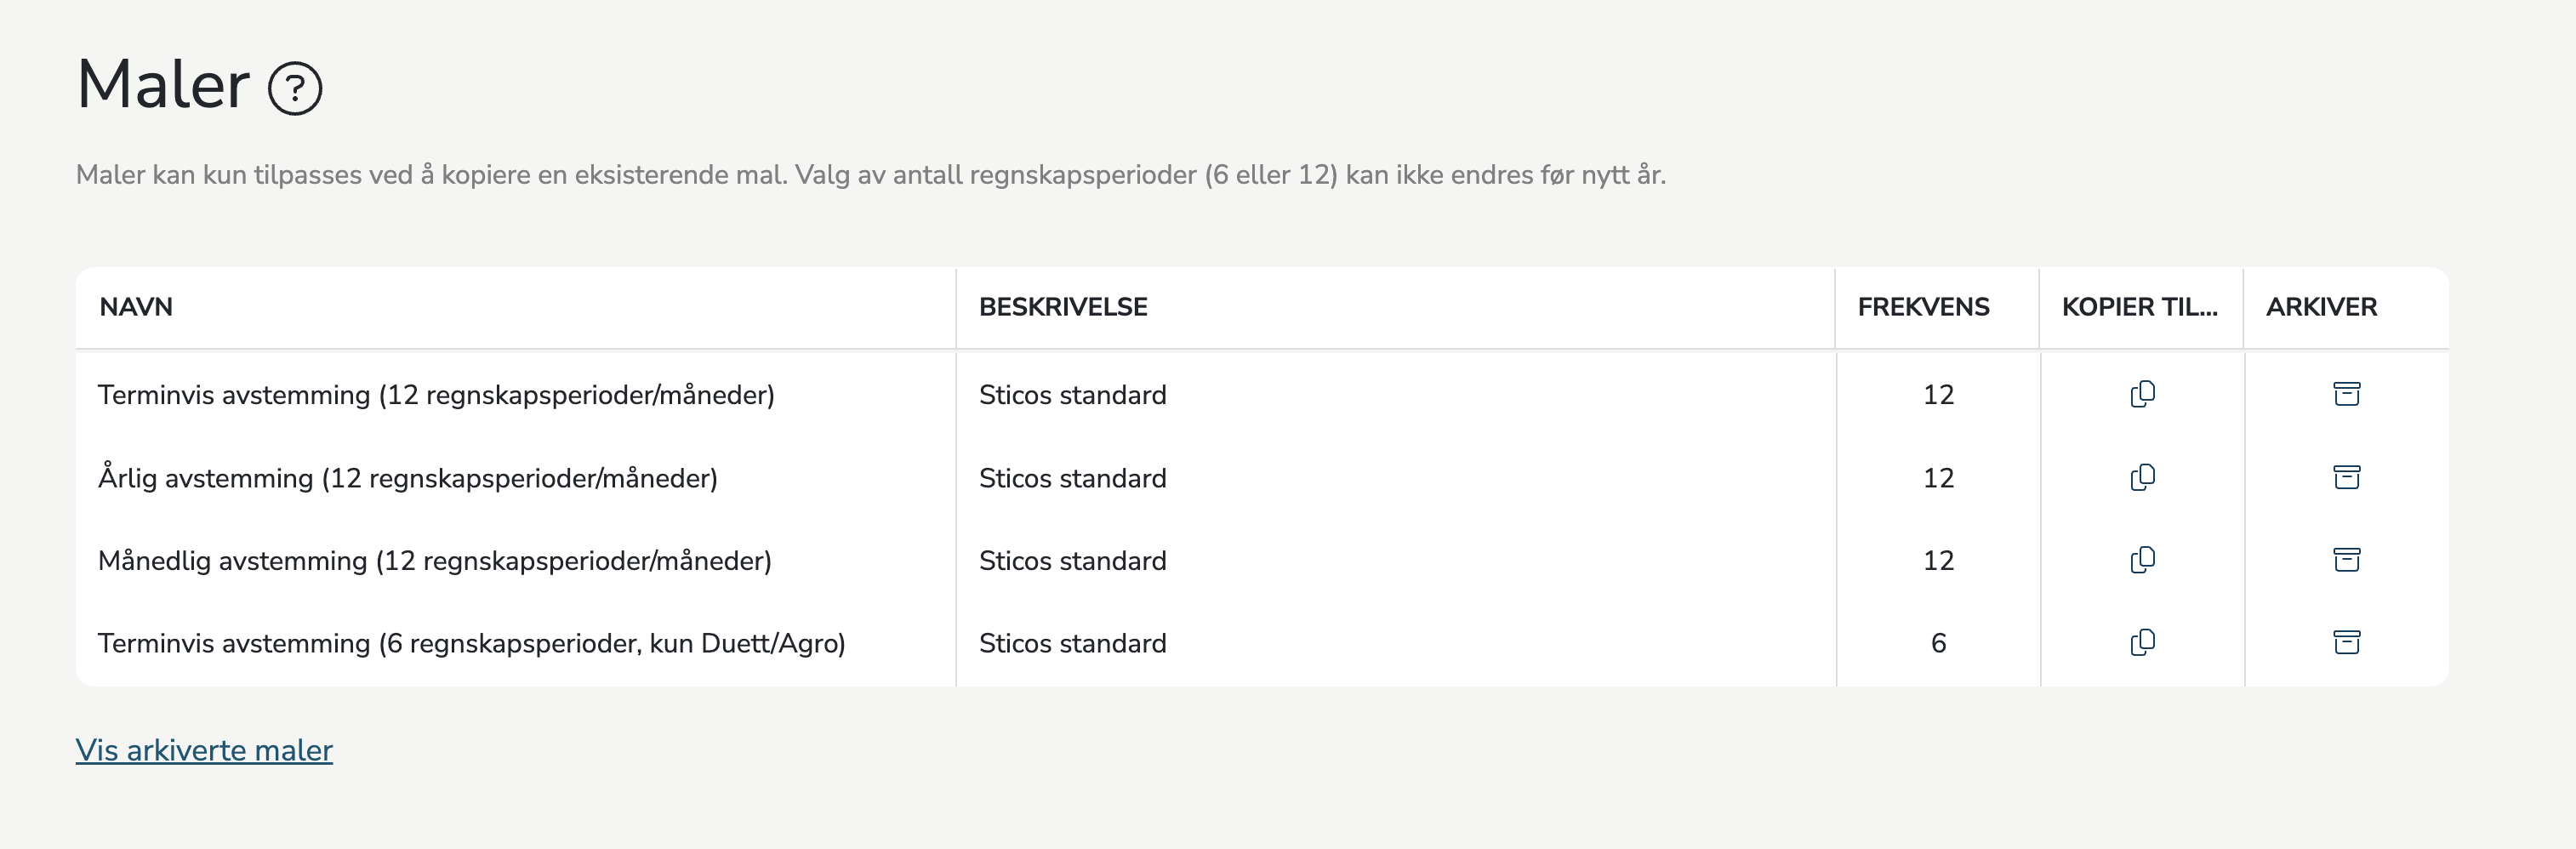Copy the Terminvis avstemming 12-period template
The height and width of the screenshot is (849, 2576).
point(2142,394)
